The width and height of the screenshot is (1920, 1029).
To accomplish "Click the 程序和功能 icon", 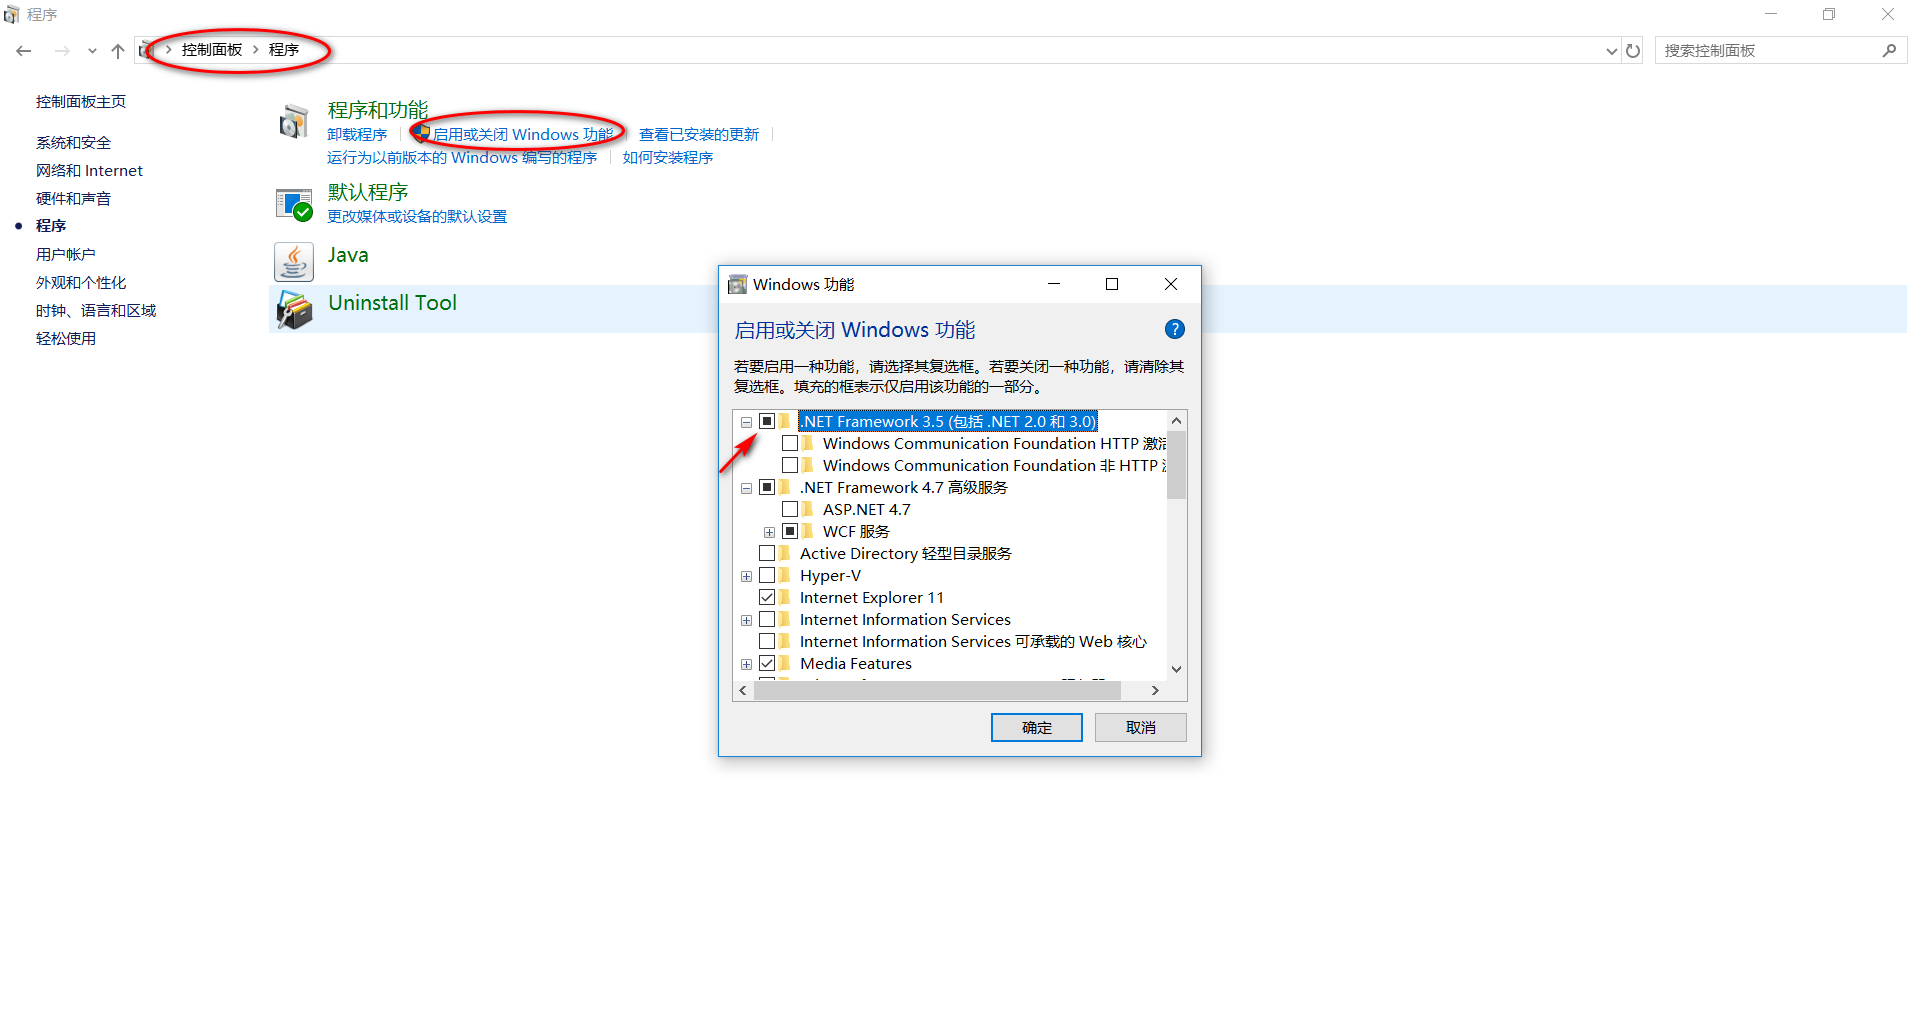I will click(293, 121).
